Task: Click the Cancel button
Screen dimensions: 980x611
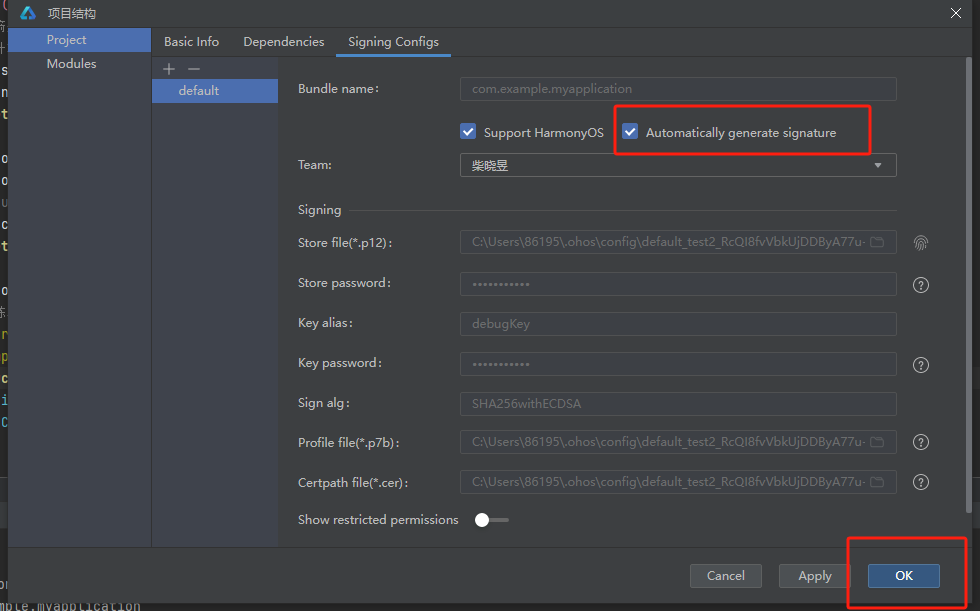Action: pyautogui.click(x=726, y=576)
